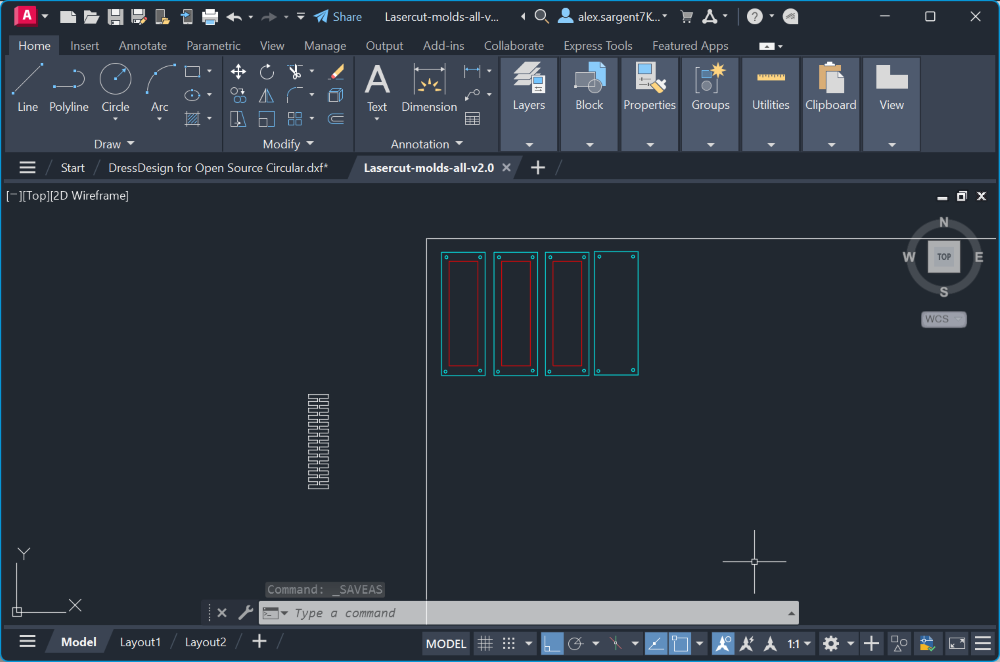This screenshot has height=662, width=1000.
Task: Click the Dimension tool
Action: tap(429, 87)
